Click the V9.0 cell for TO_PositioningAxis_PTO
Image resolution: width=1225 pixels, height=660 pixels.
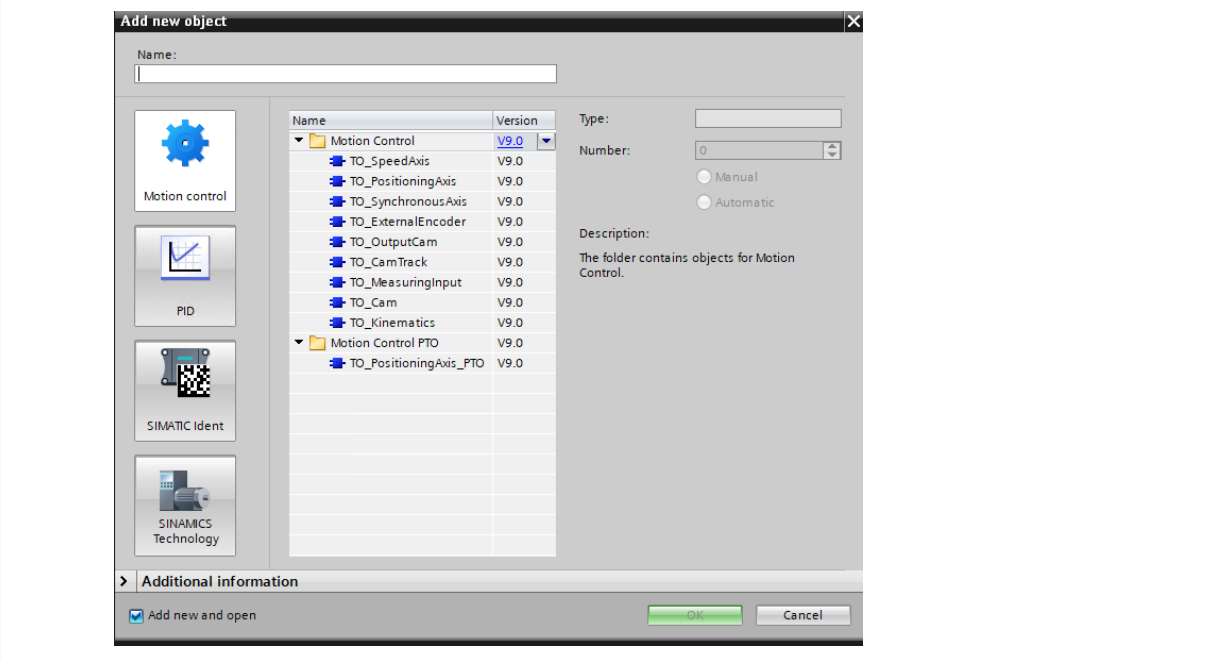click(524, 363)
